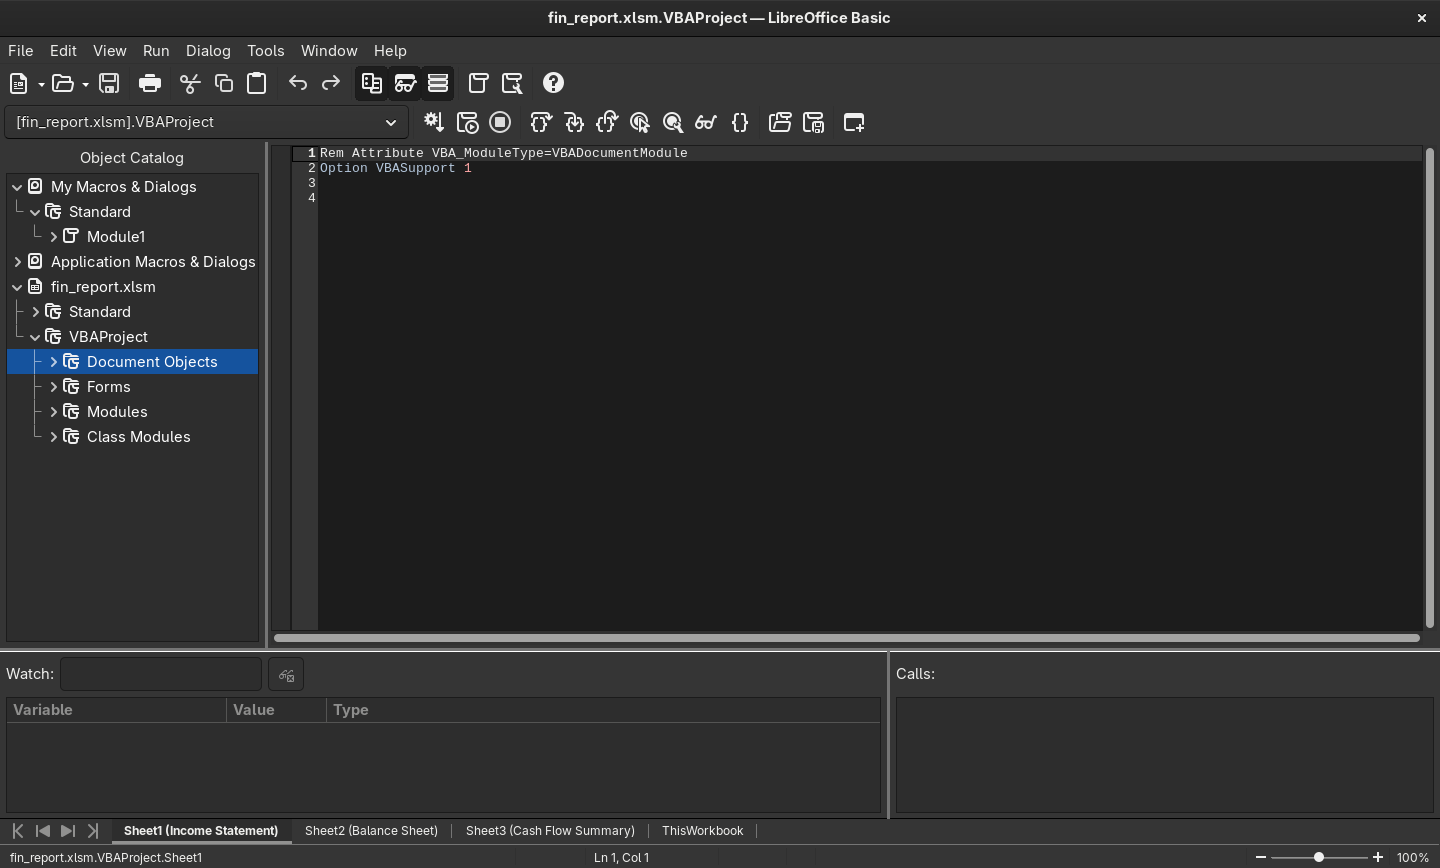Click the zoom in plus button

tap(1378, 858)
